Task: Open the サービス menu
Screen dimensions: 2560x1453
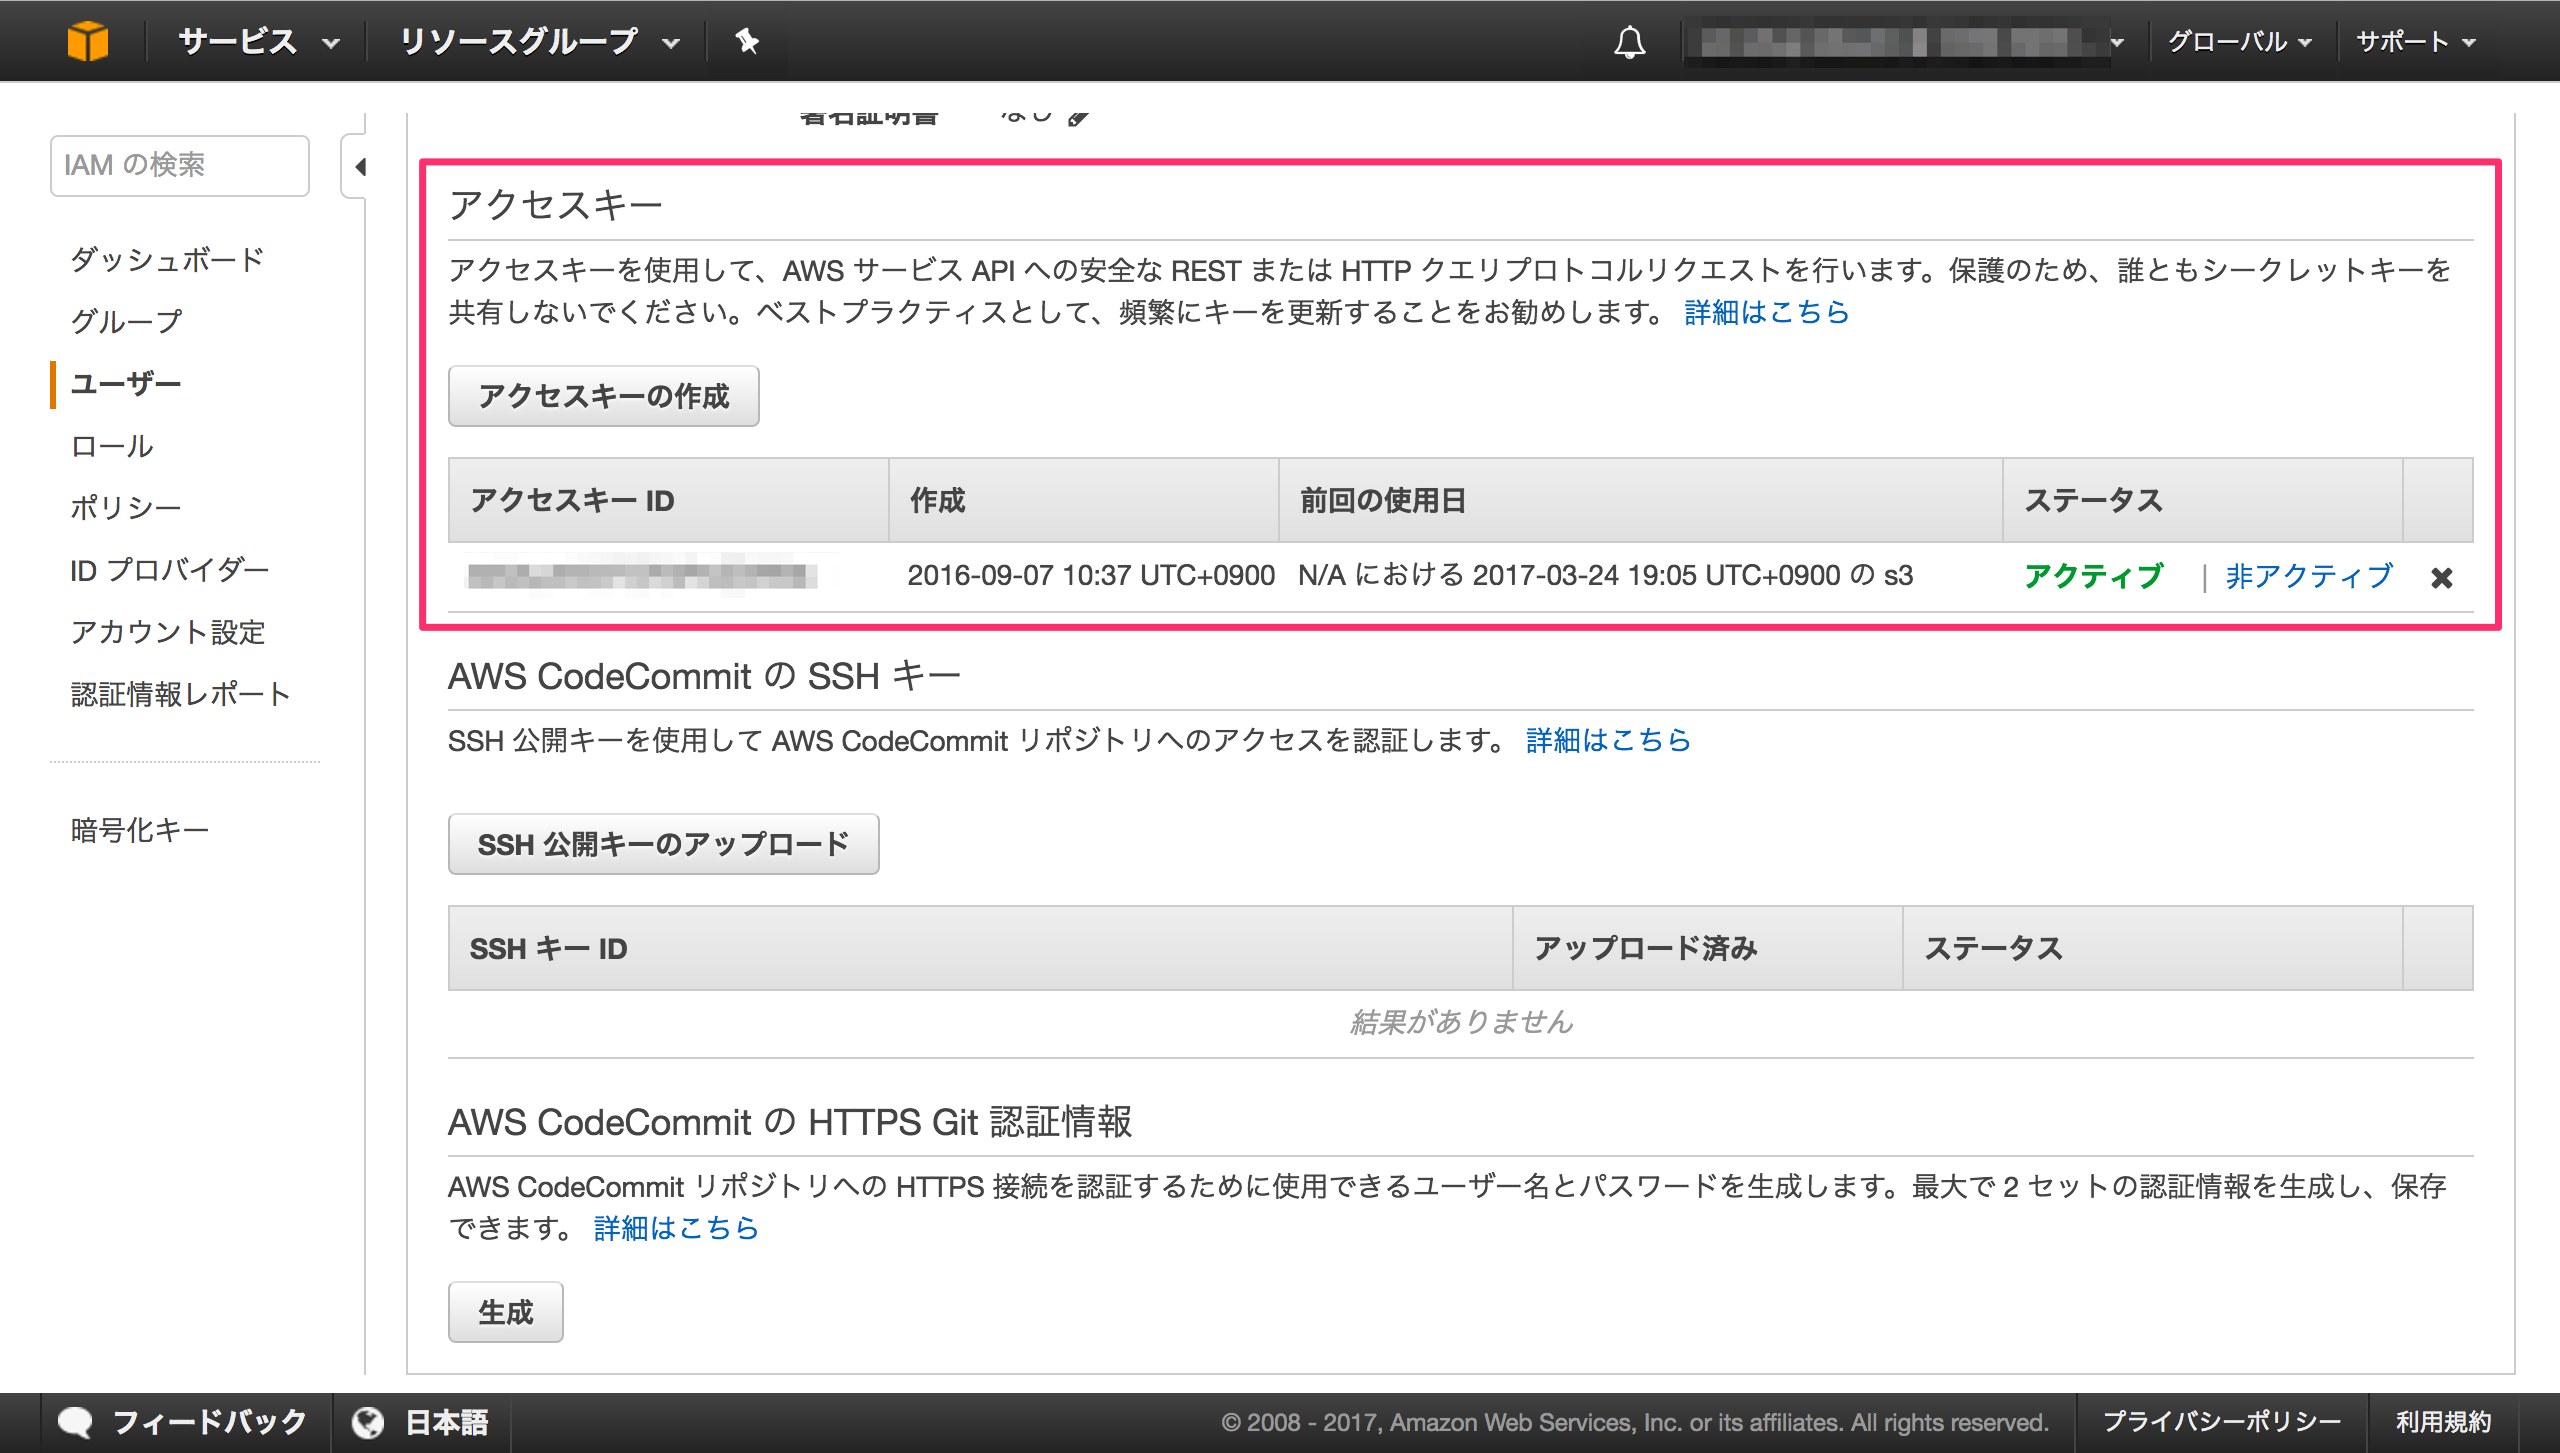Action: (259, 41)
